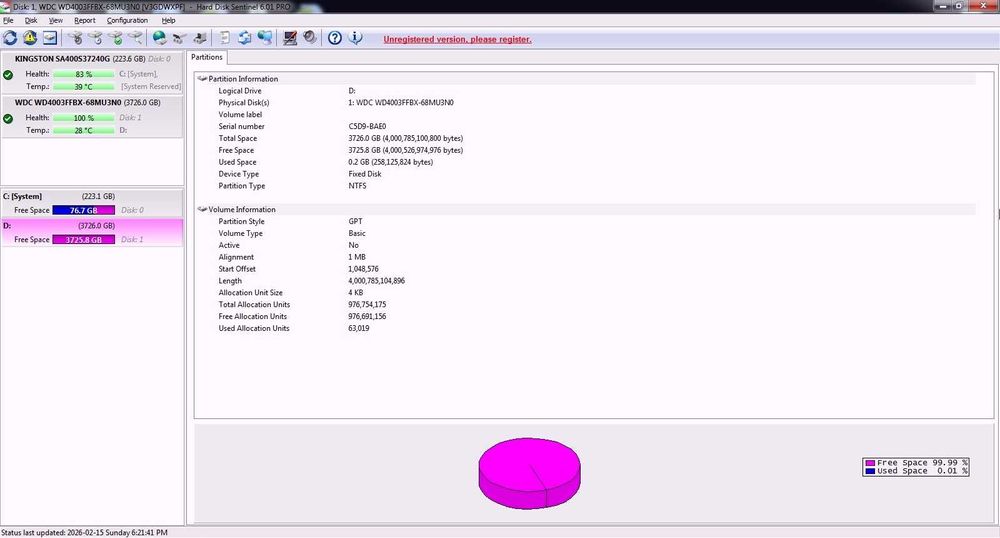This screenshot has height=538, width=1000.
Task: Click the WDC disk green status checkmark
Action: [8, 119]
